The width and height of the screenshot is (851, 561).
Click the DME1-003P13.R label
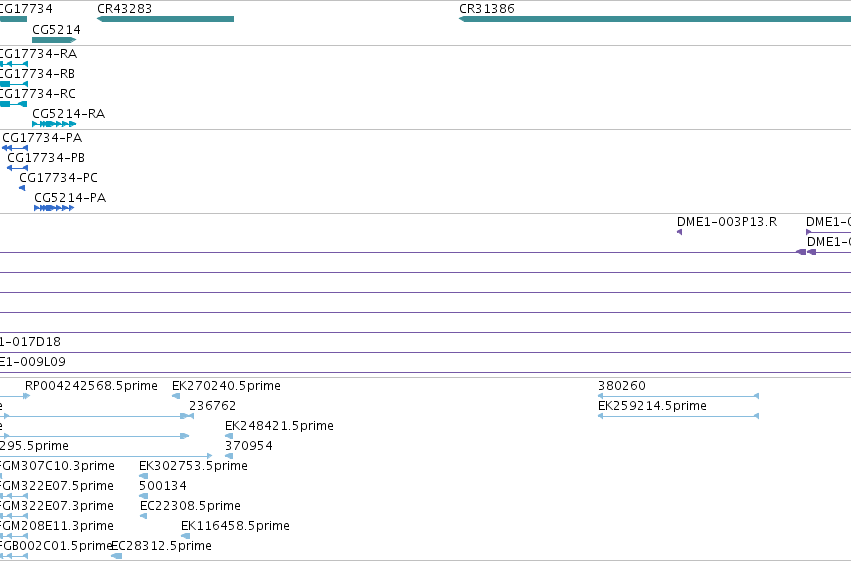(x=727, y=222)
